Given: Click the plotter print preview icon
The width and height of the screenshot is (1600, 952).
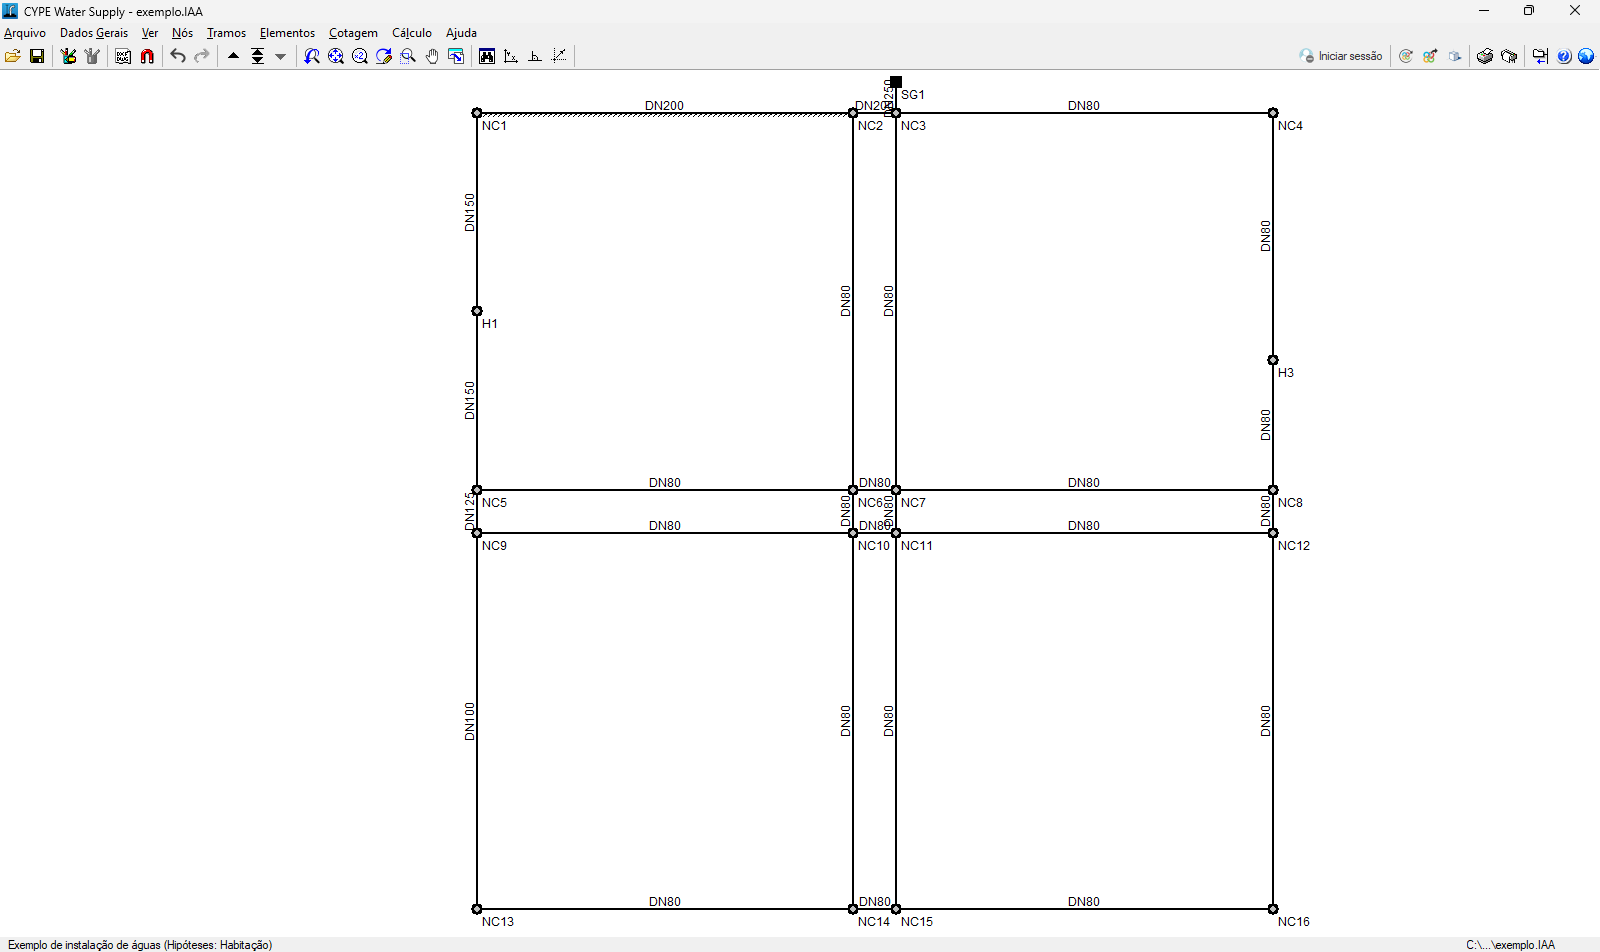Looking at the screenshot, I should pyautogui.click(x=1509, y=56).
